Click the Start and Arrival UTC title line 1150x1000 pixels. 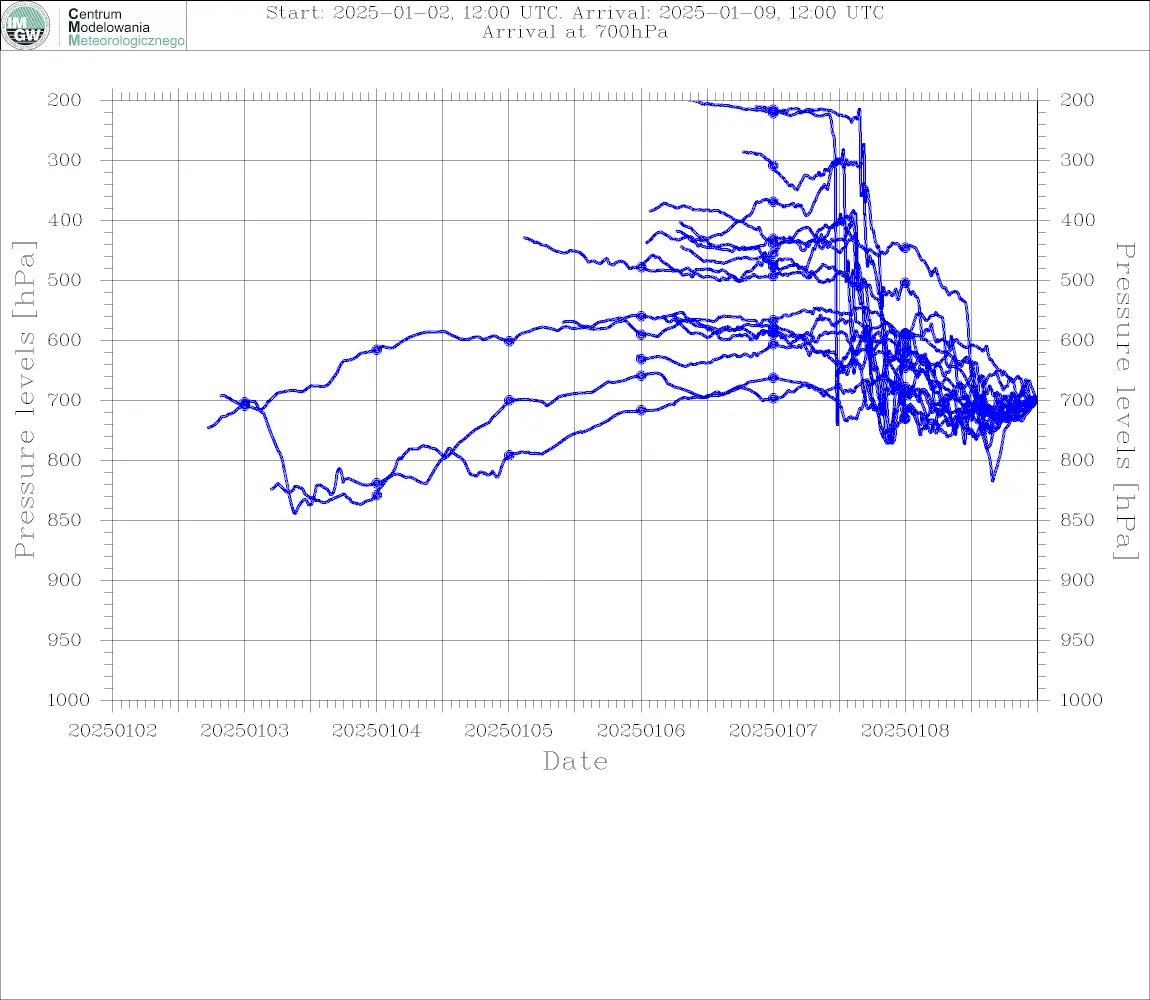point(575,12)
